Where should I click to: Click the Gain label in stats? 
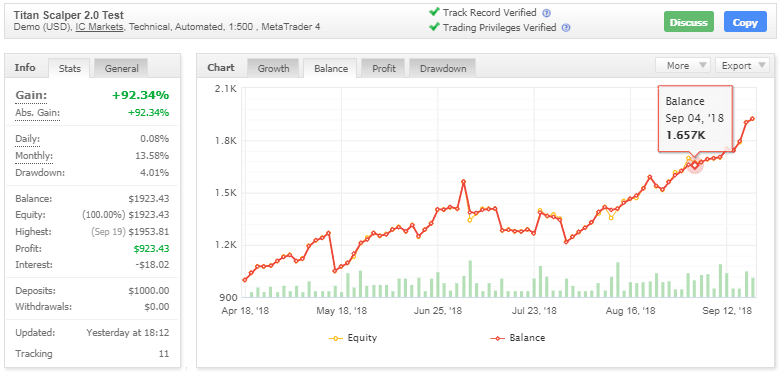pyautogui.click(x=31, y=95)
